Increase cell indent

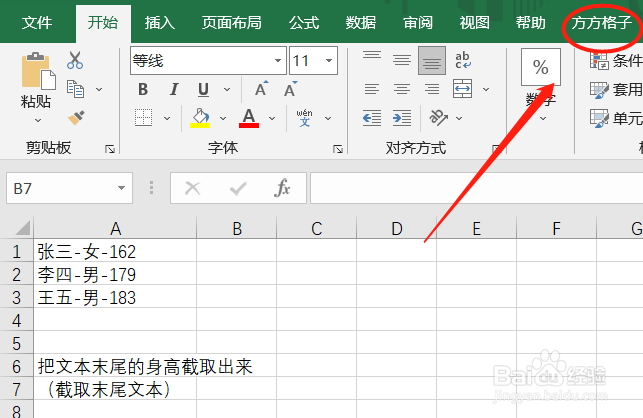402,118
